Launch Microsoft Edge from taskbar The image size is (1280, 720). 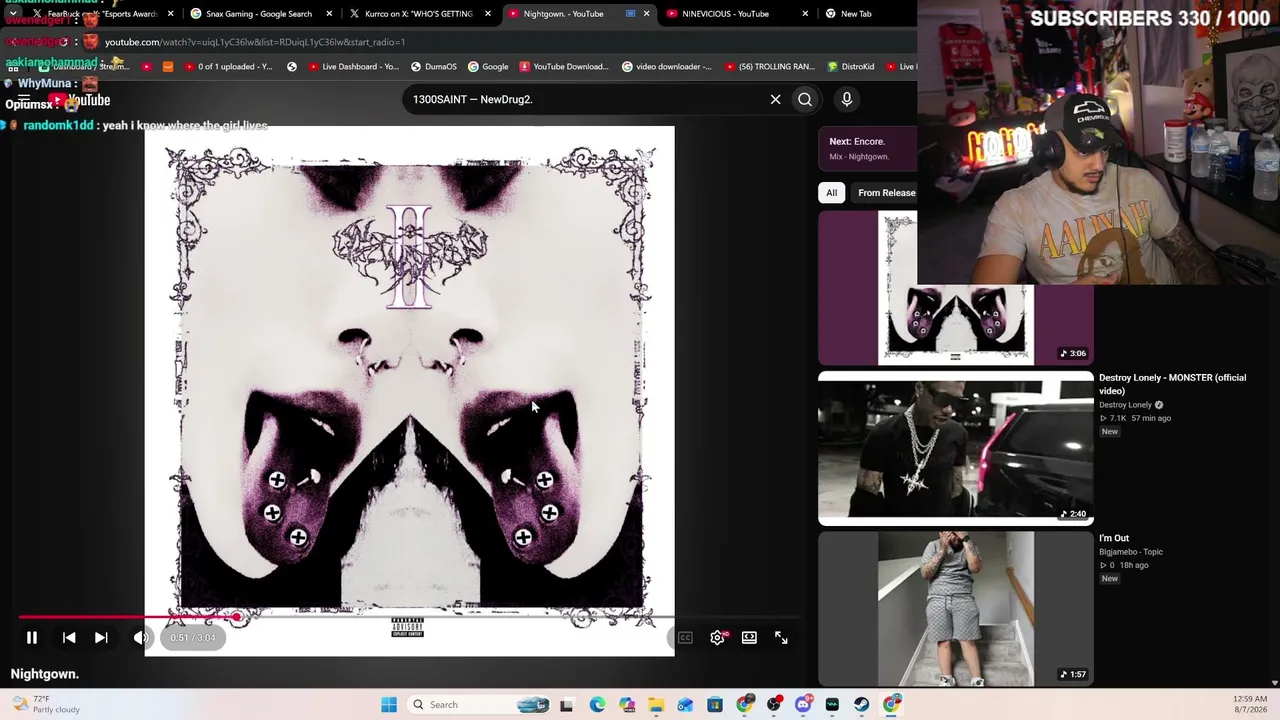[x=597, y=705]
